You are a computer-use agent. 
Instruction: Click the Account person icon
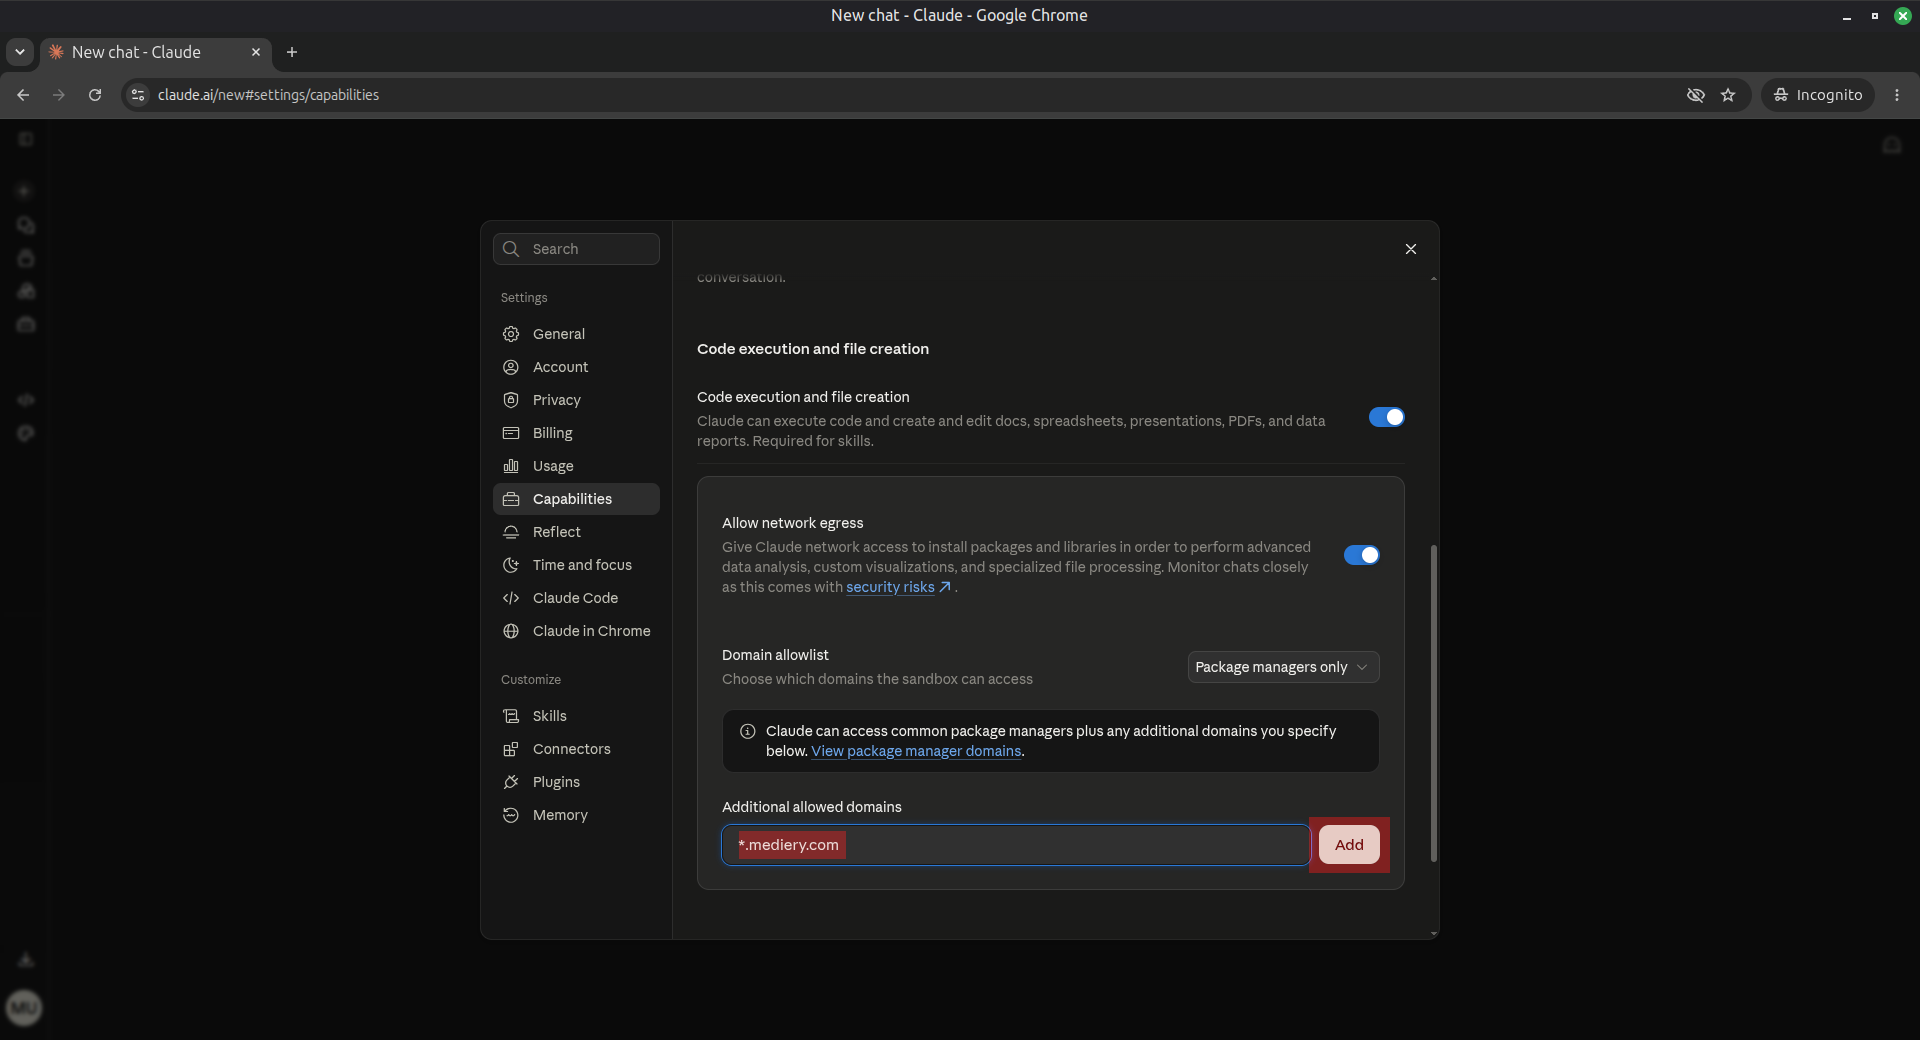coord(511,367)
